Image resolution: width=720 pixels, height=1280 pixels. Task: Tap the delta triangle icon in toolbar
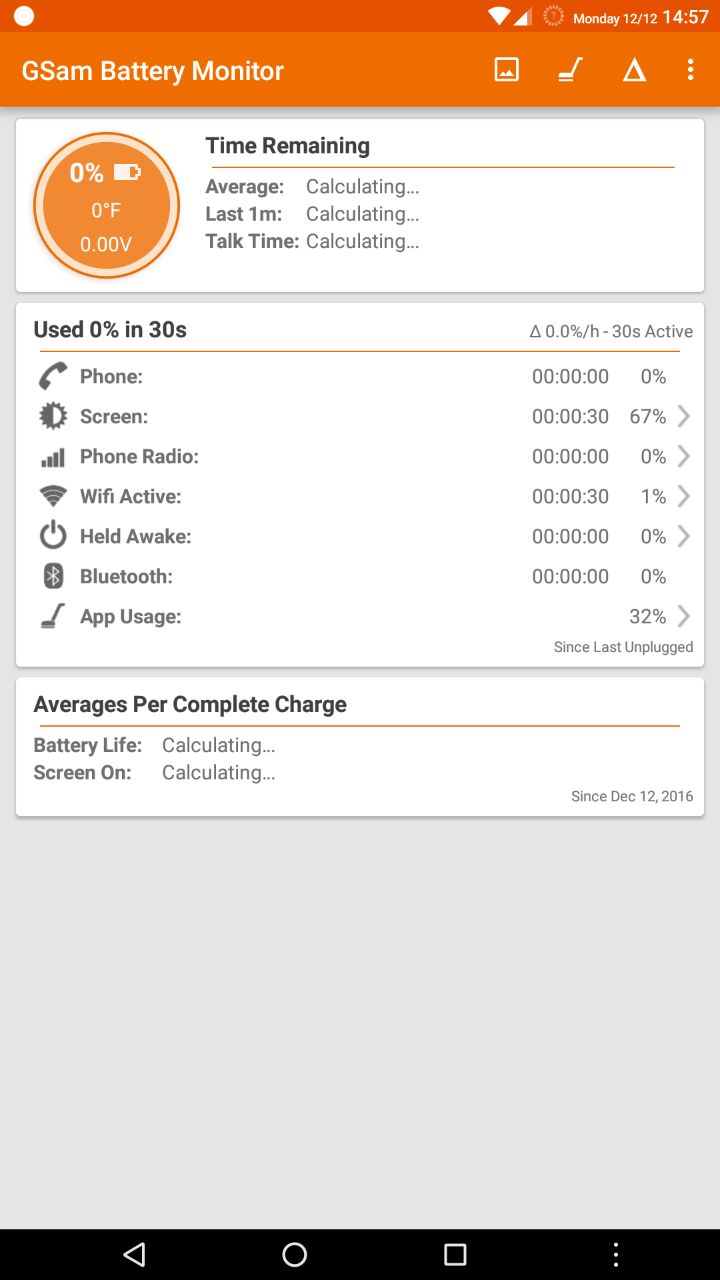coord(634,70)
